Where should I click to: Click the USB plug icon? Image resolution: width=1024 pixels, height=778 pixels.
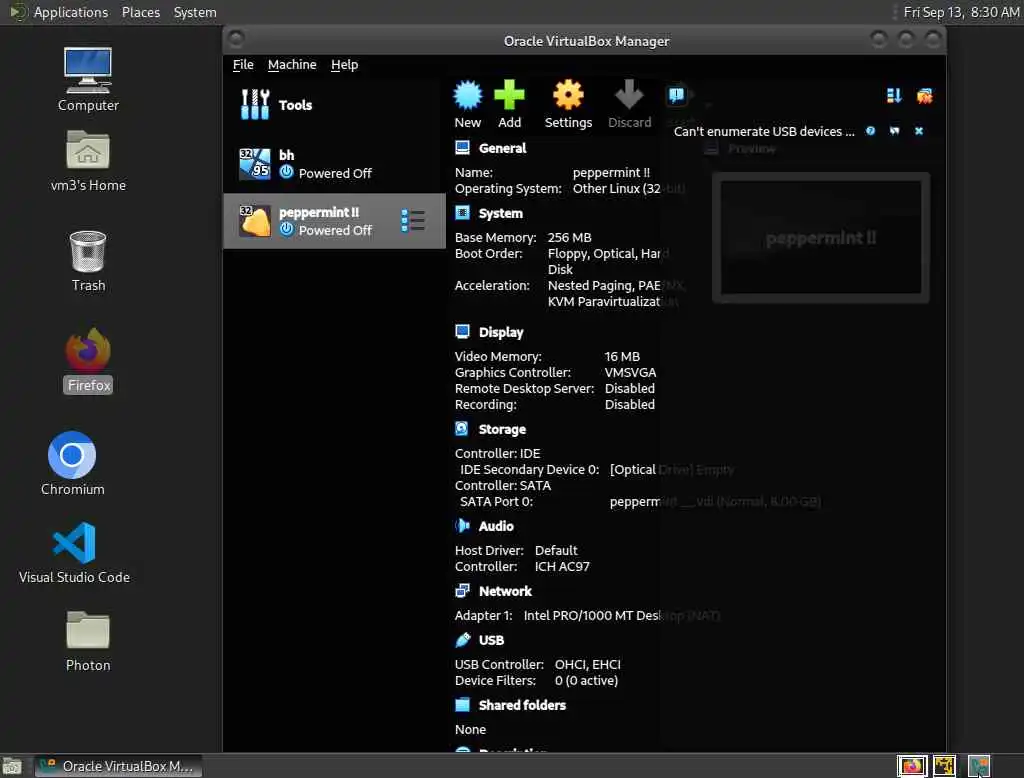[x=462, y=640]
